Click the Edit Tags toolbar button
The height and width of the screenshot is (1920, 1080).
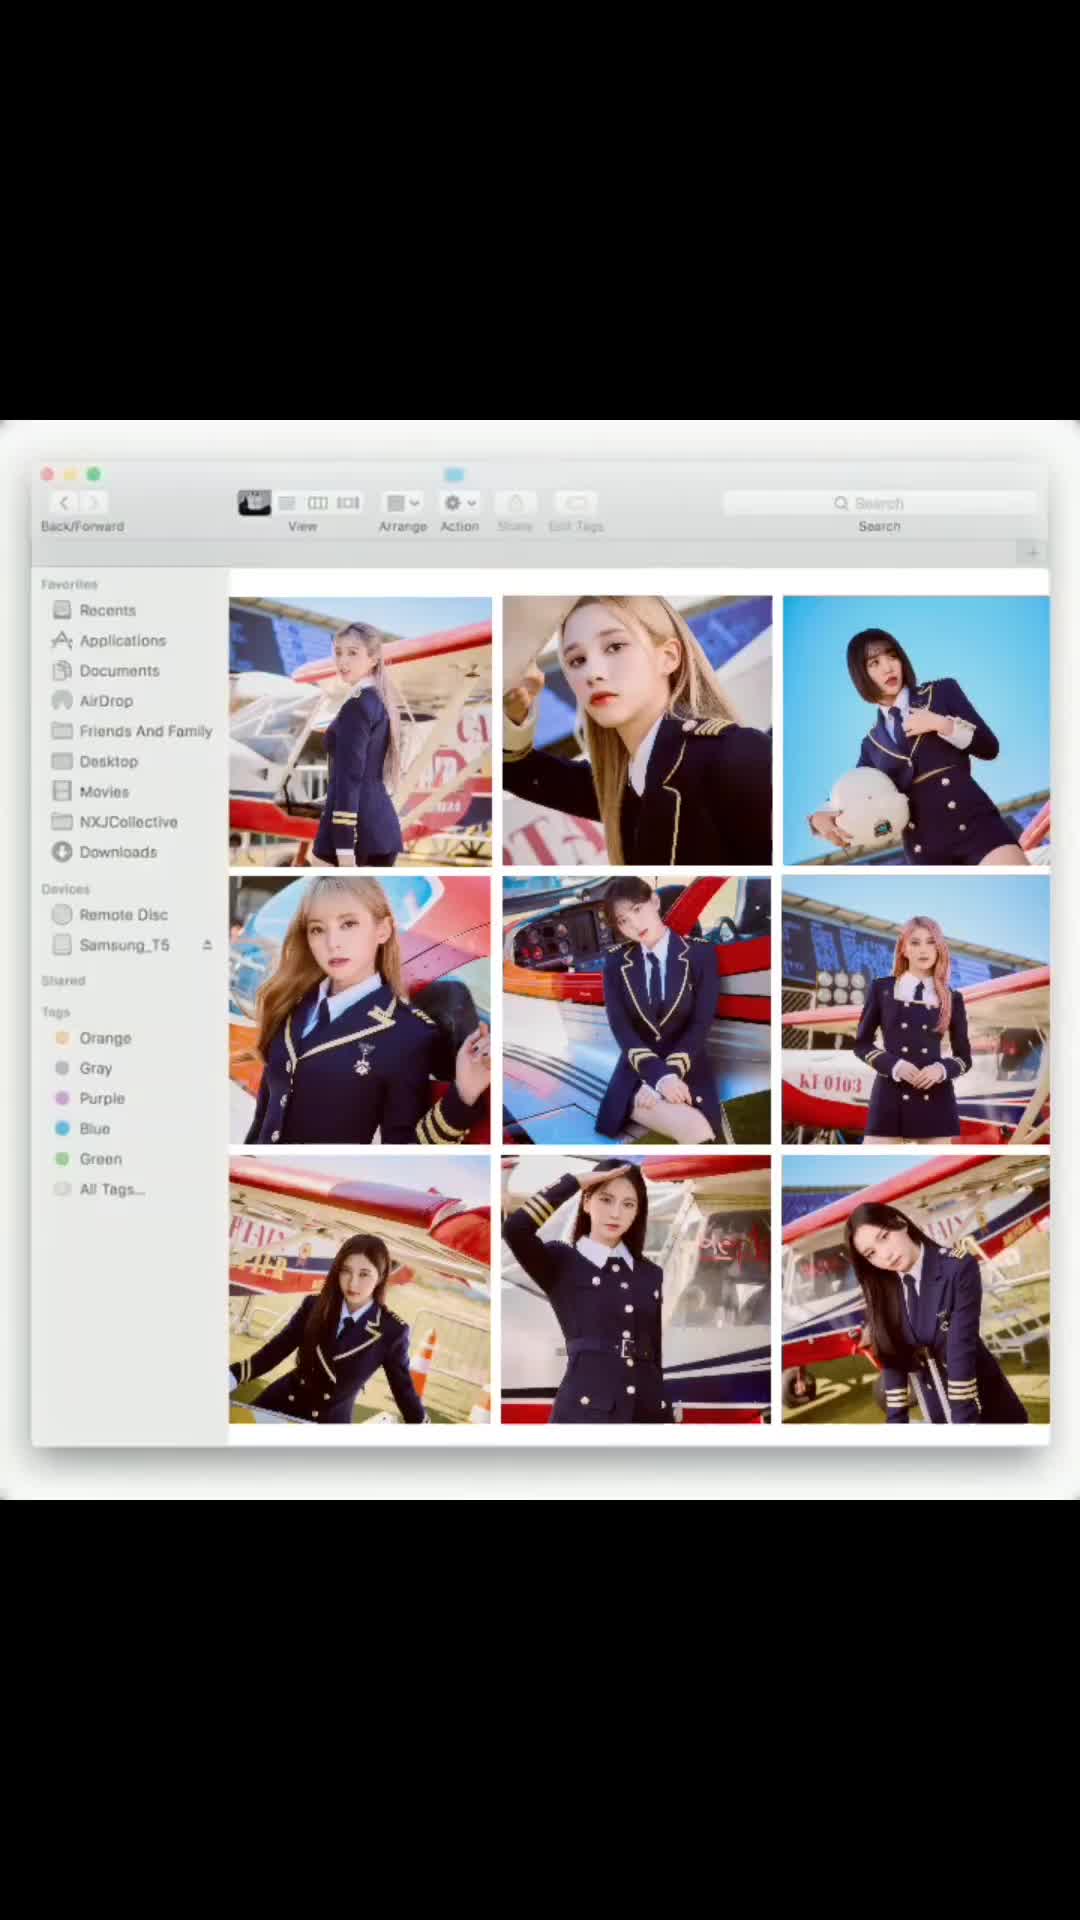point(576,503)
